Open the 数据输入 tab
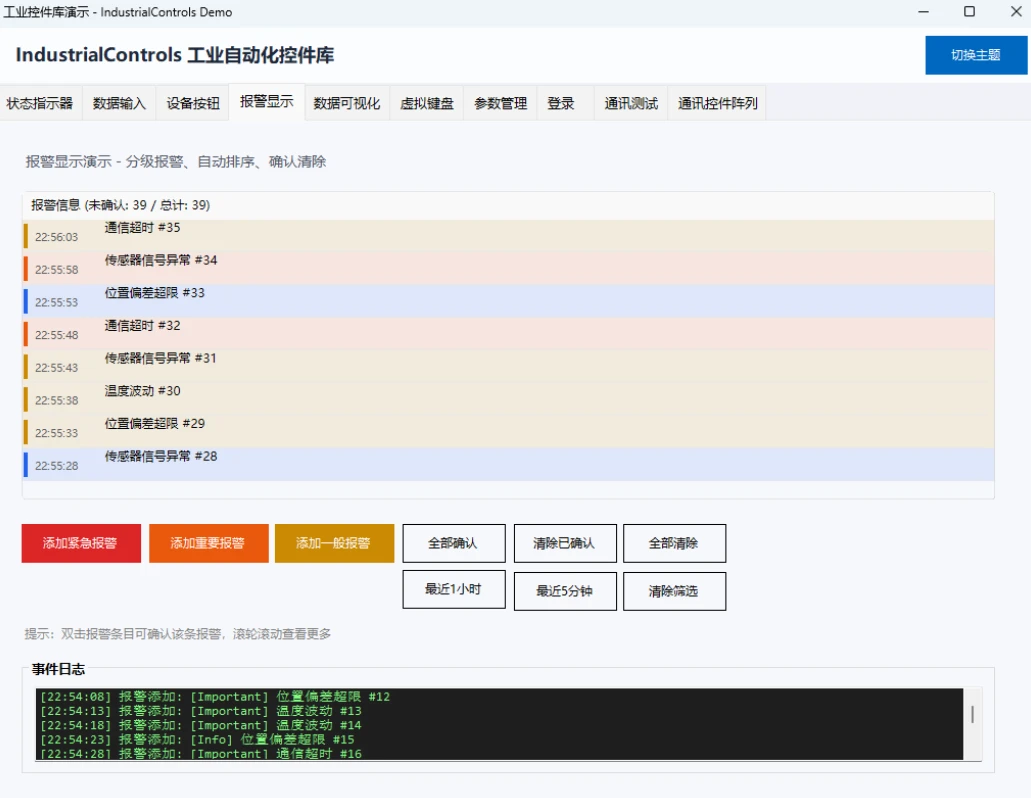This screenshot has width=1031, height=798. 119,103
